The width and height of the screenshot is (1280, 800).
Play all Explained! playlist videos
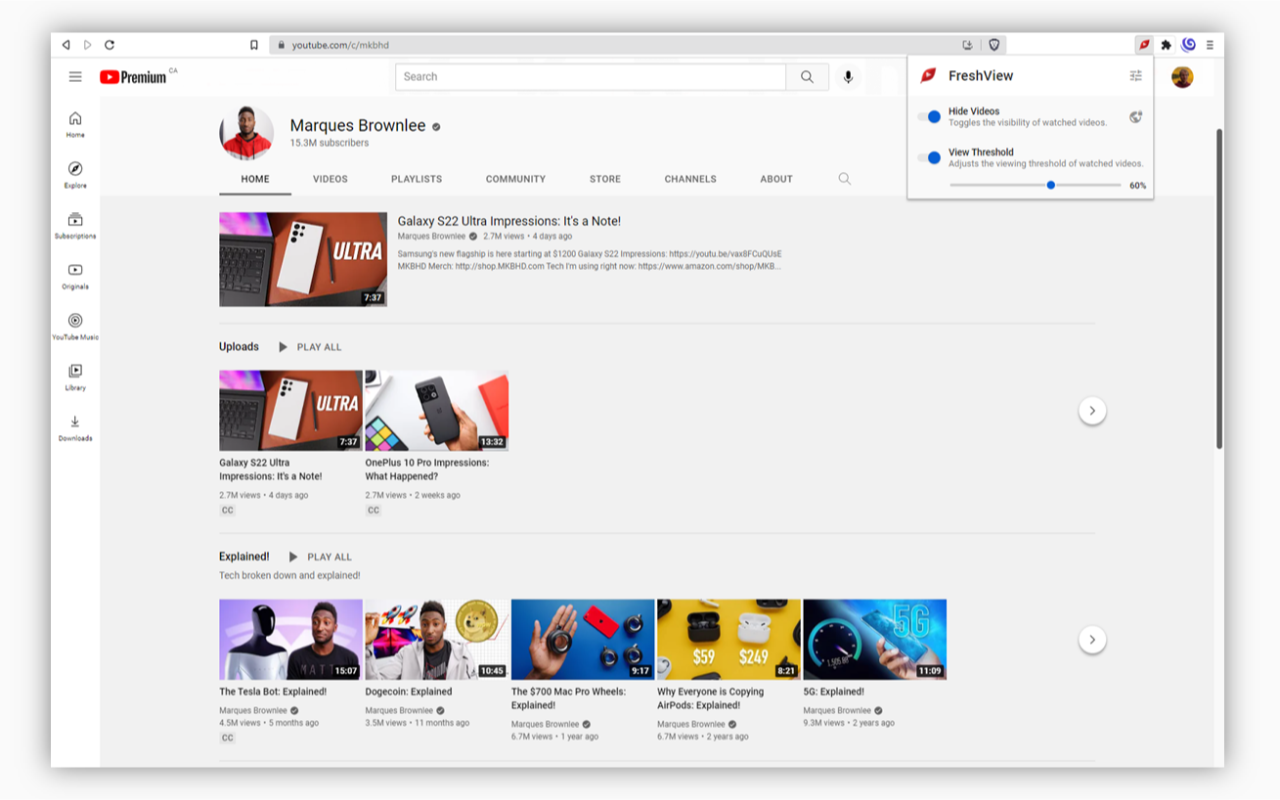click(x=320, y=557)
